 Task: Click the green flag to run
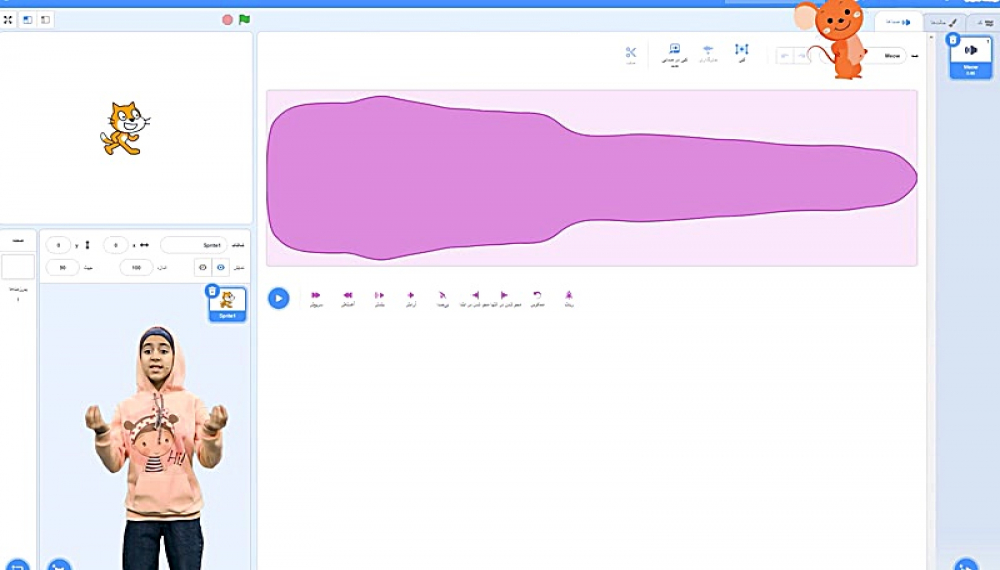(x=245, y=19)
